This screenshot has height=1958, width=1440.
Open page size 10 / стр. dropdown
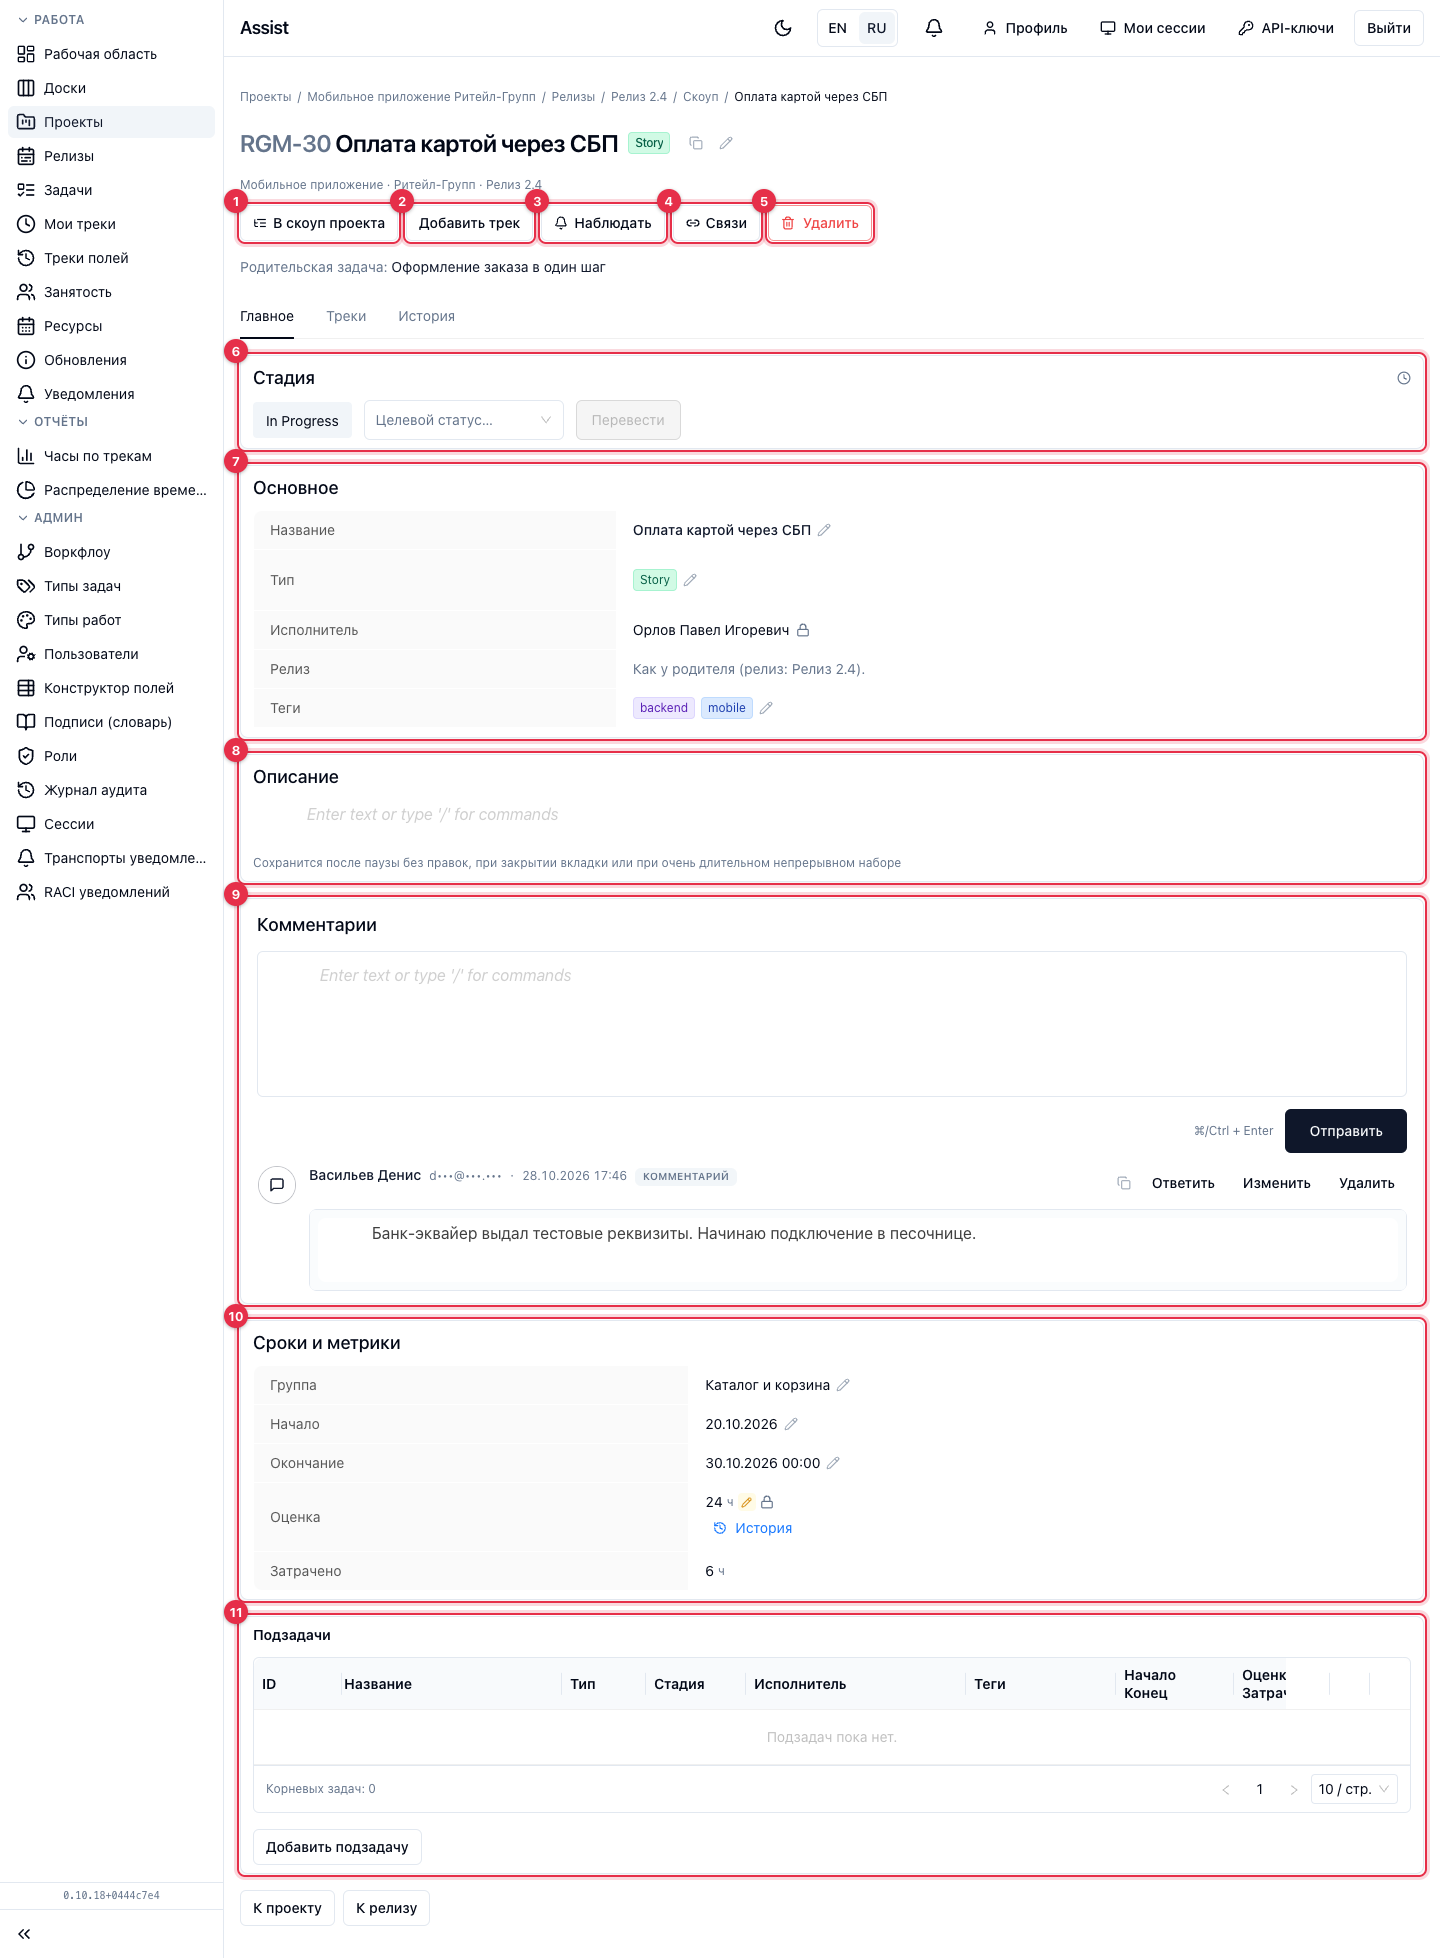coord(1354,1789)
